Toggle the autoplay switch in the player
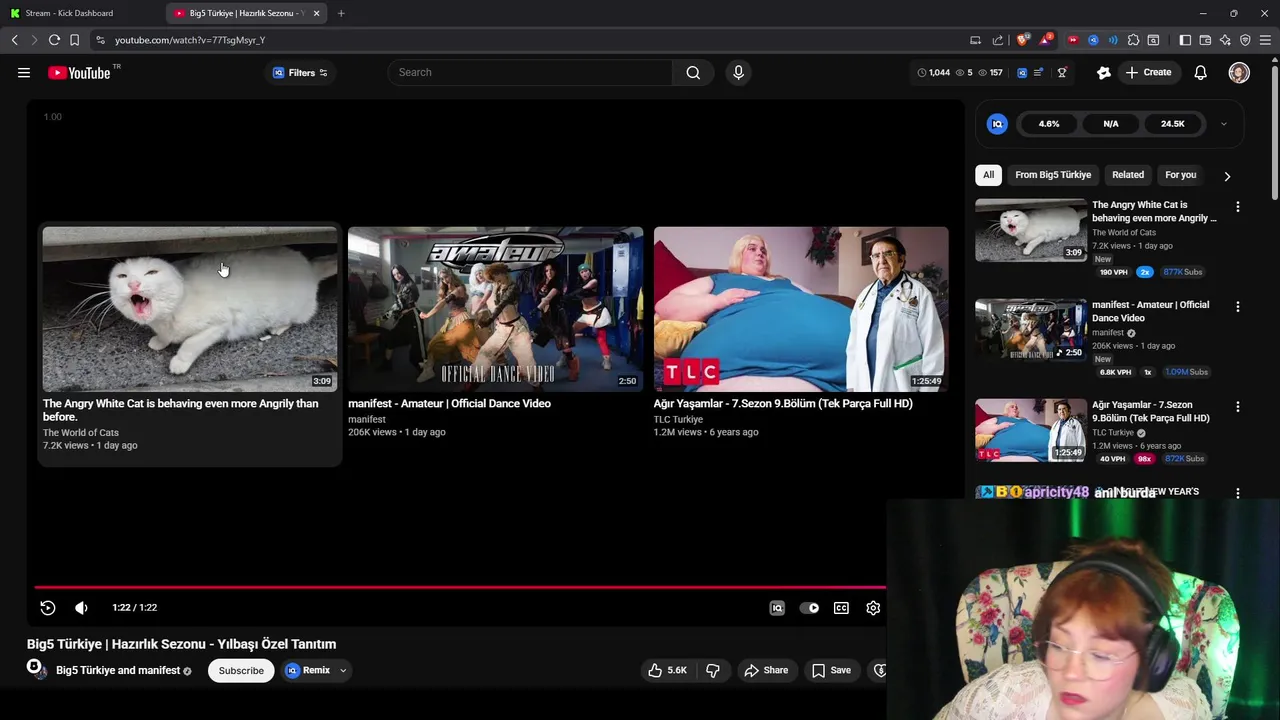The image size is (1280, 720). coord(809,607)
